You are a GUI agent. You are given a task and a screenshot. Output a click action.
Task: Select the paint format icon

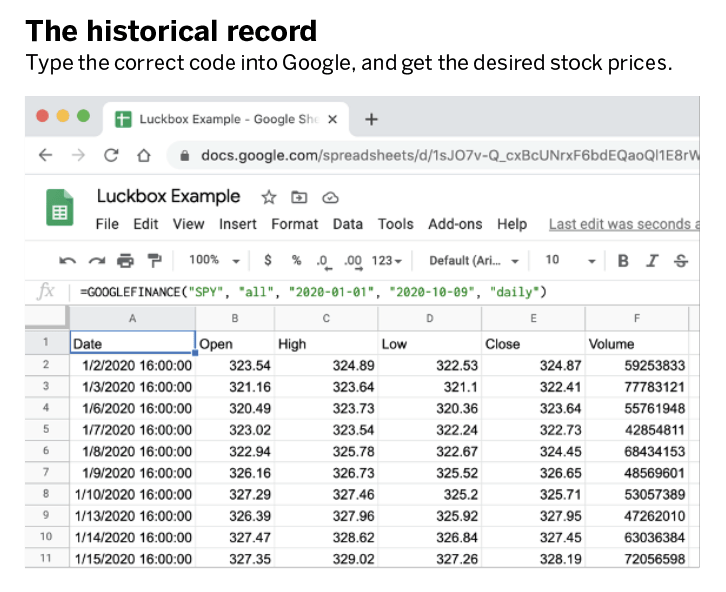(154, 261)
